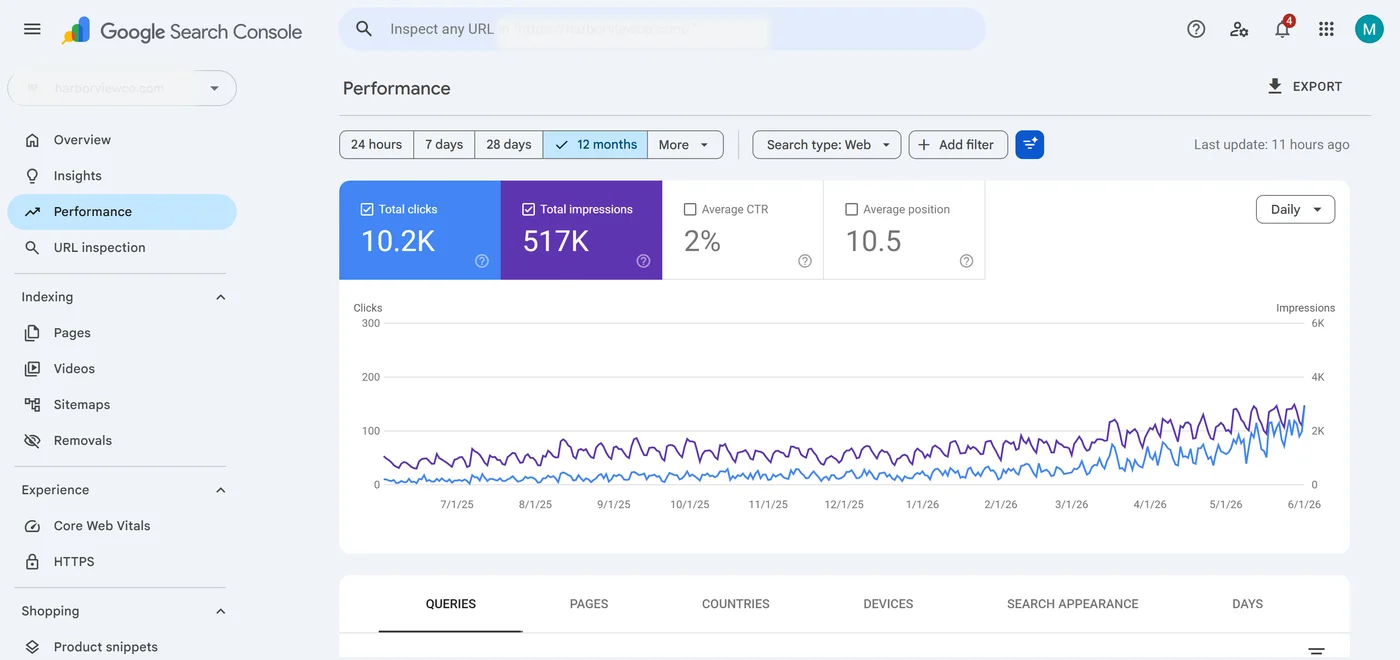The height and width of the screenshot is (660, 1400).
Task: Click Add filter button
Action: point(958,145)
